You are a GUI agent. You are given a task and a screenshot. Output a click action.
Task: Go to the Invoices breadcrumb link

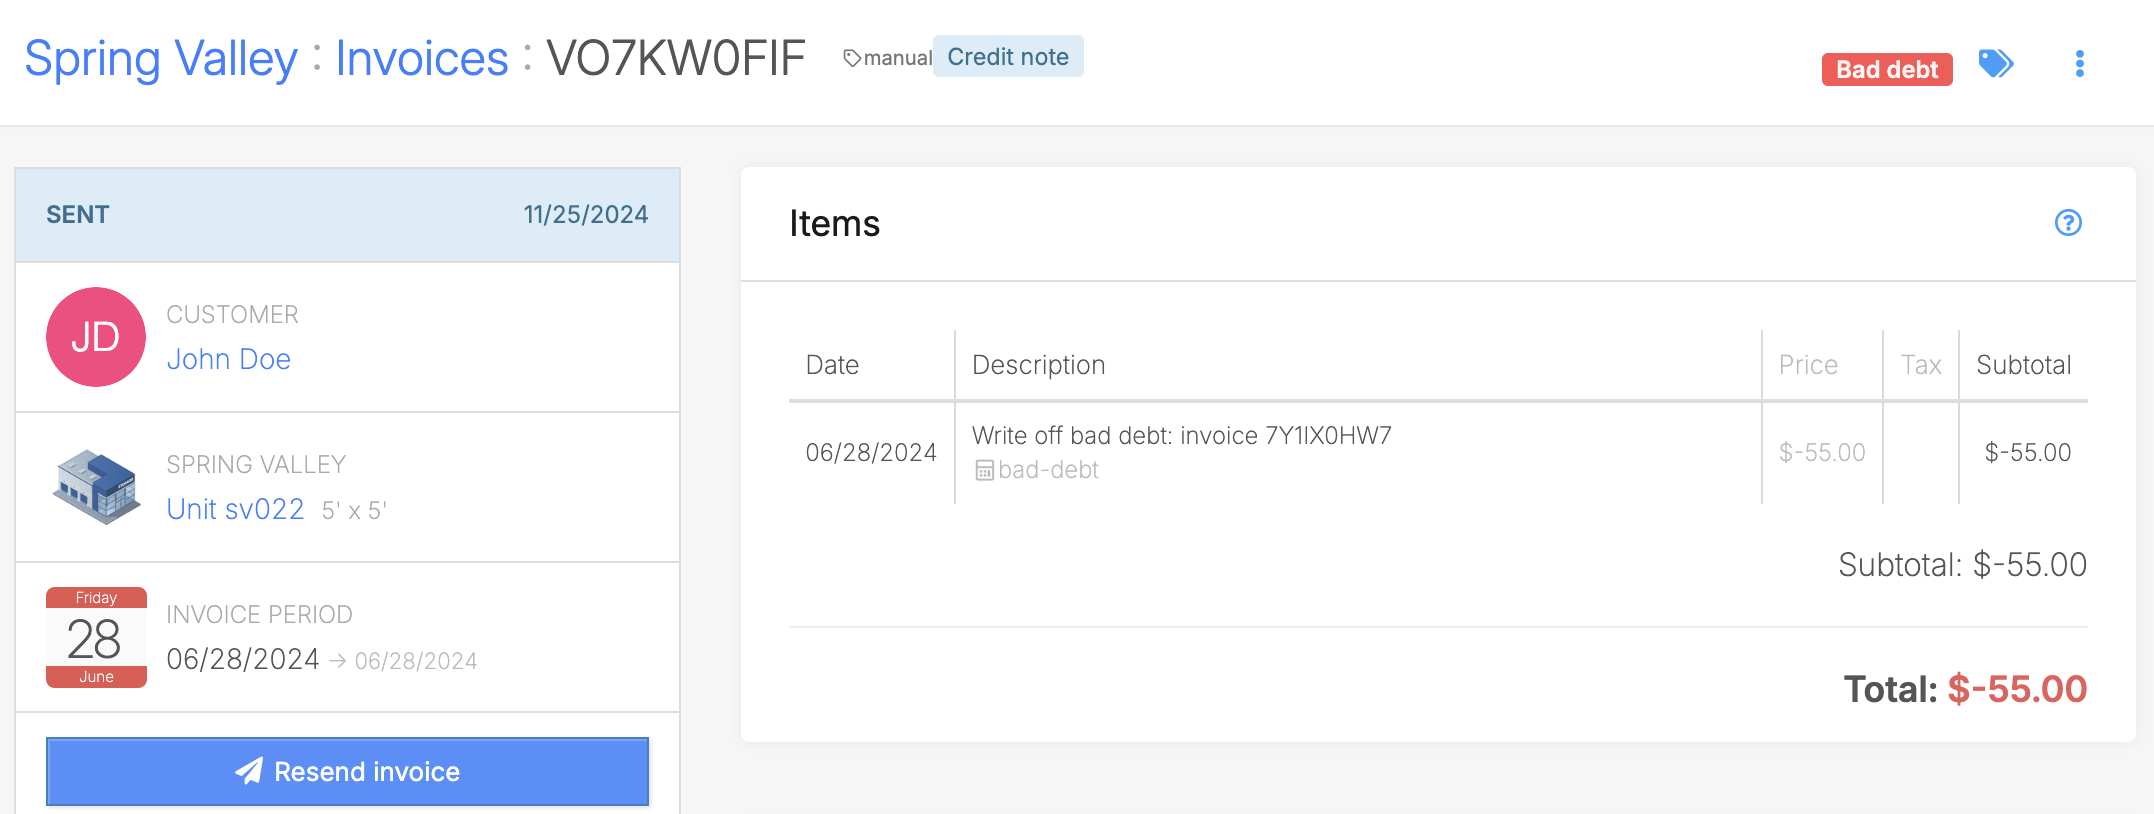pos(422,58)
